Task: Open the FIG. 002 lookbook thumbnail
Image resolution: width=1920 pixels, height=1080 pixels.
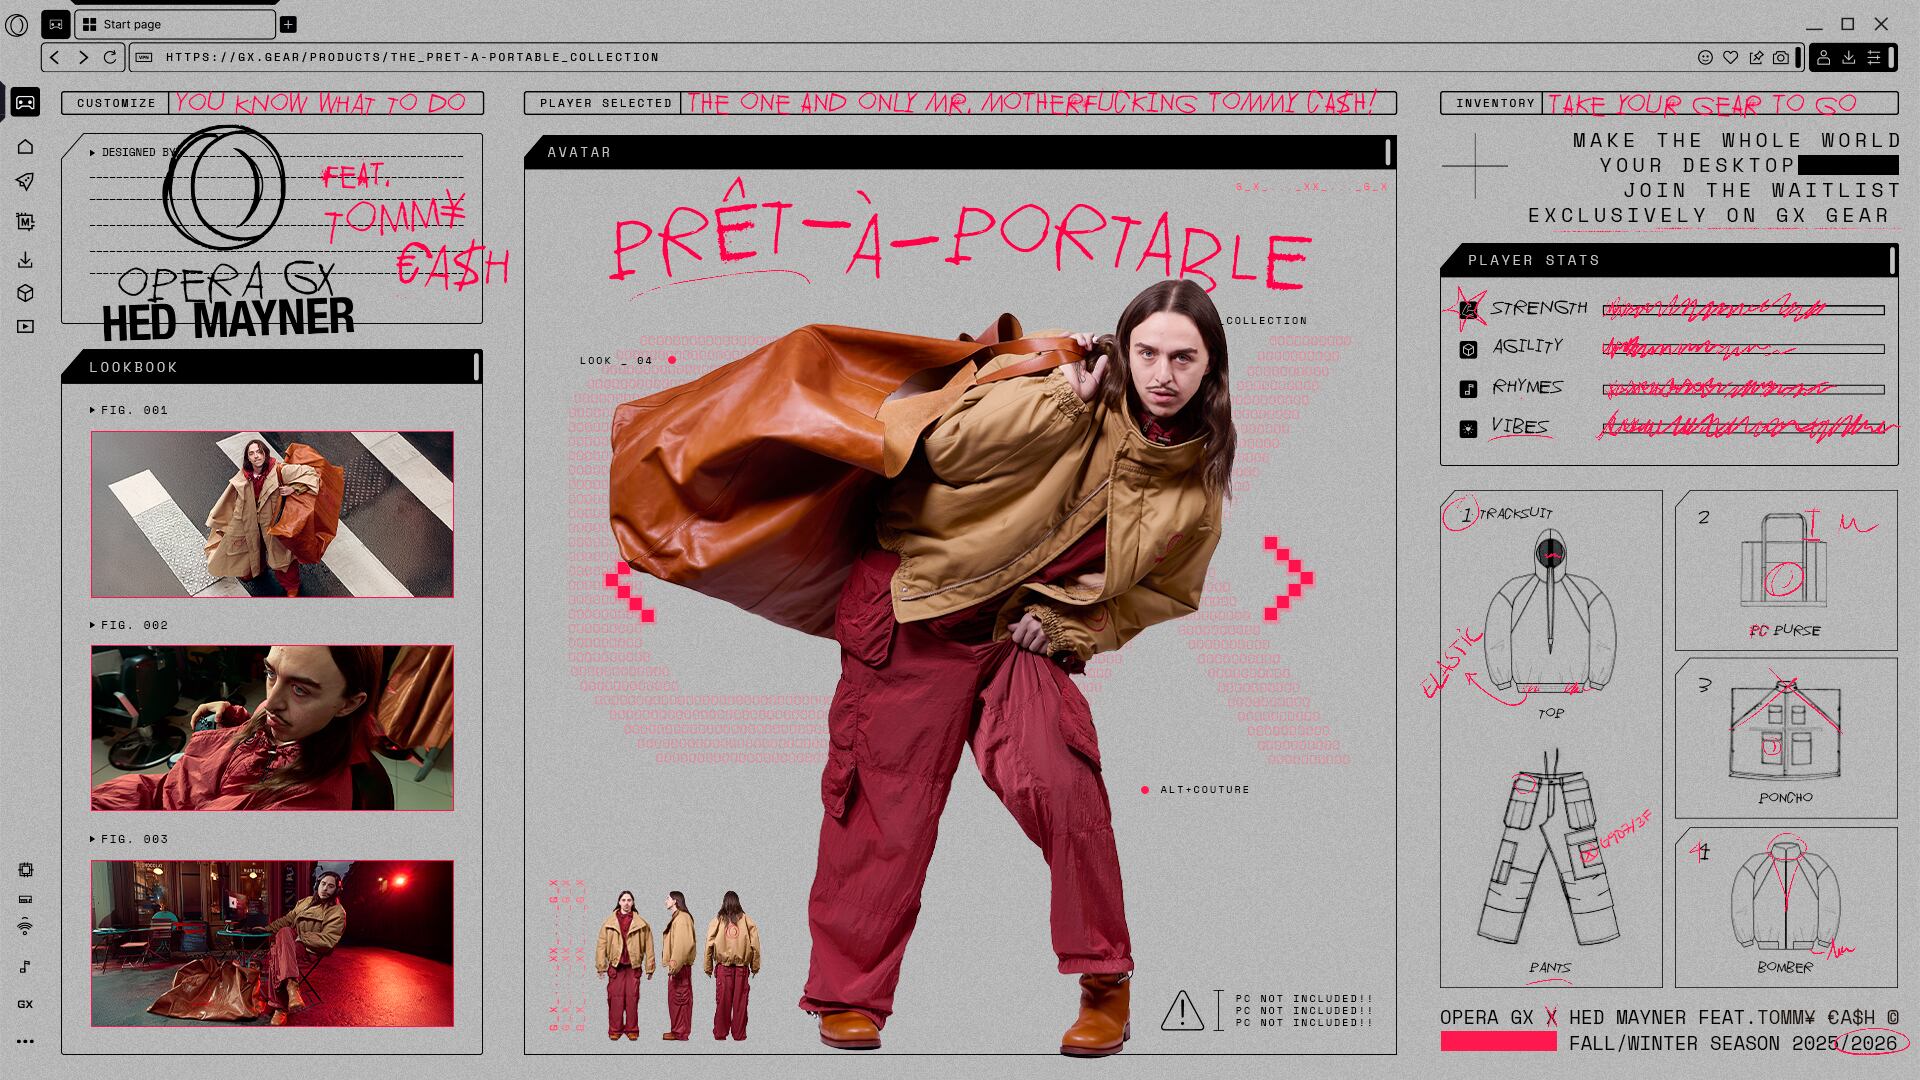Action: click(272, 727)
